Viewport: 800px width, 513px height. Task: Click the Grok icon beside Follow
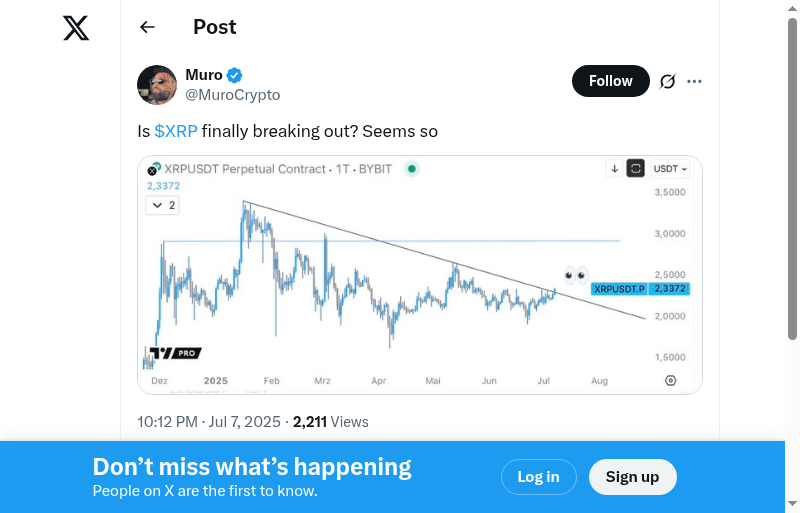pos(668,81)
